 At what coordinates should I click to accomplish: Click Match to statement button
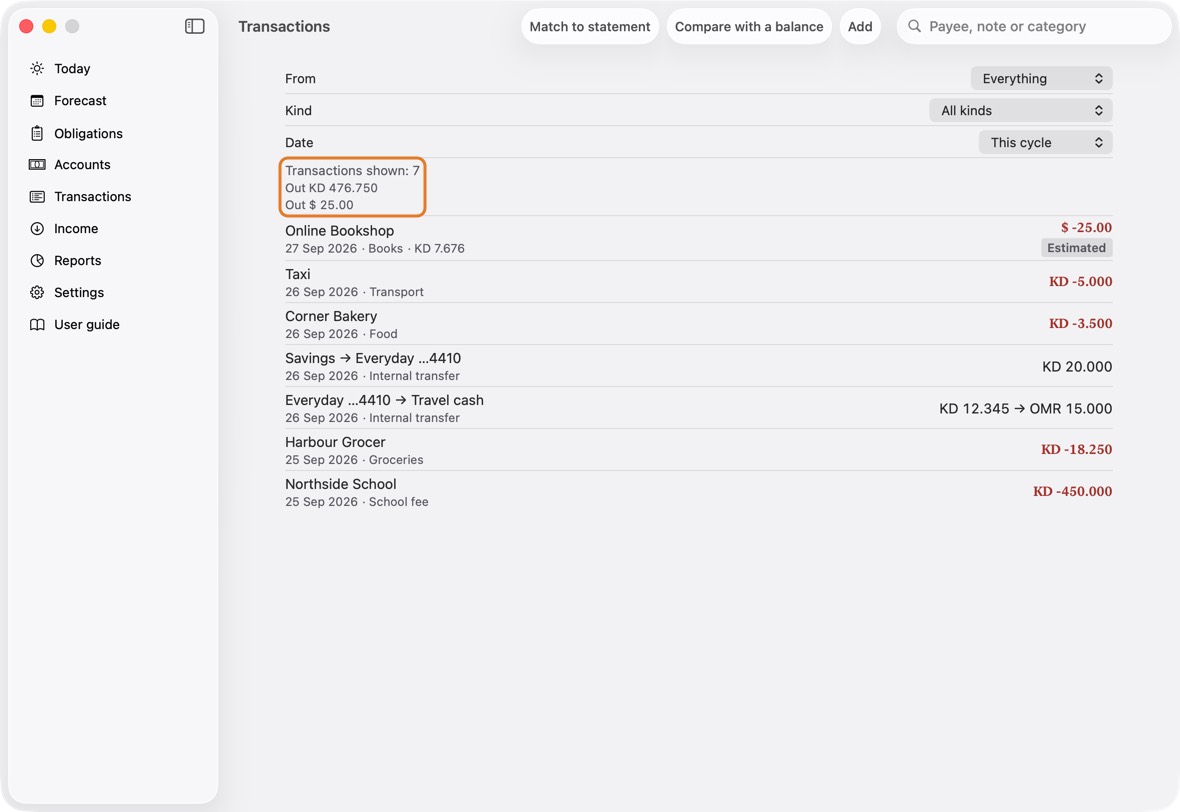(590, 26)
